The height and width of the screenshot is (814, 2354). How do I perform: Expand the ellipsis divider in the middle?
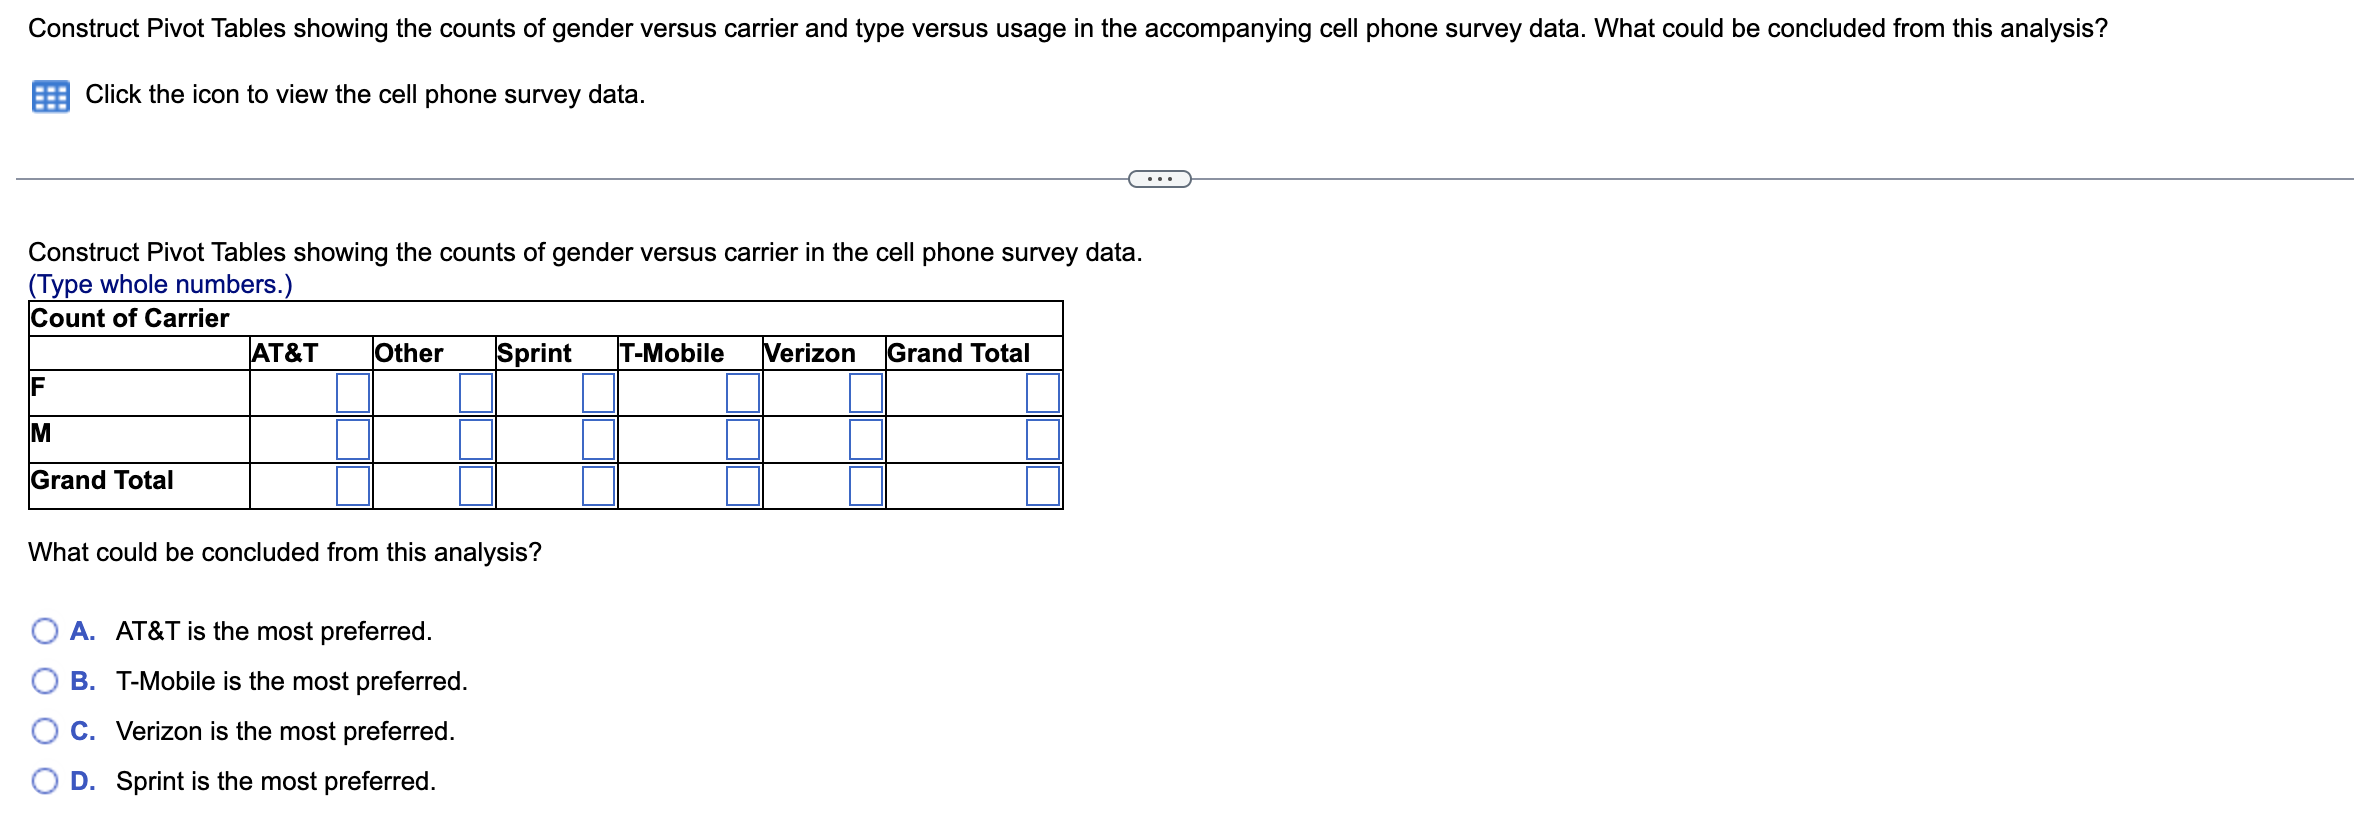coord(1158,176)
